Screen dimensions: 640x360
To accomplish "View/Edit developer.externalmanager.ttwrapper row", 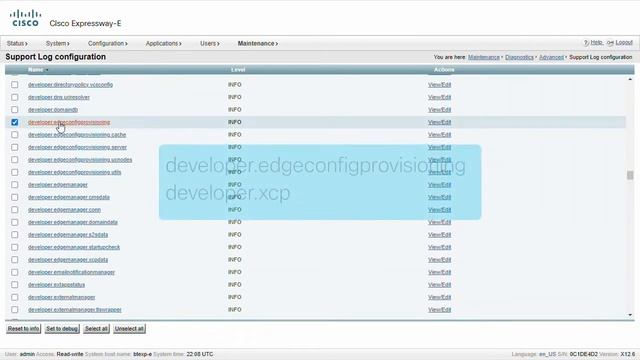I will point(440,310).
